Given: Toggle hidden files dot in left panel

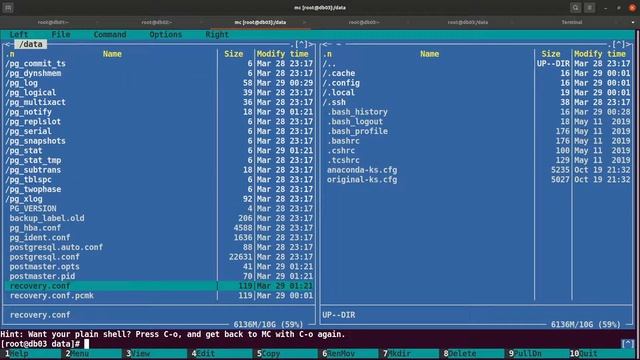Looking at the screenshot, I should pos(292,44).
